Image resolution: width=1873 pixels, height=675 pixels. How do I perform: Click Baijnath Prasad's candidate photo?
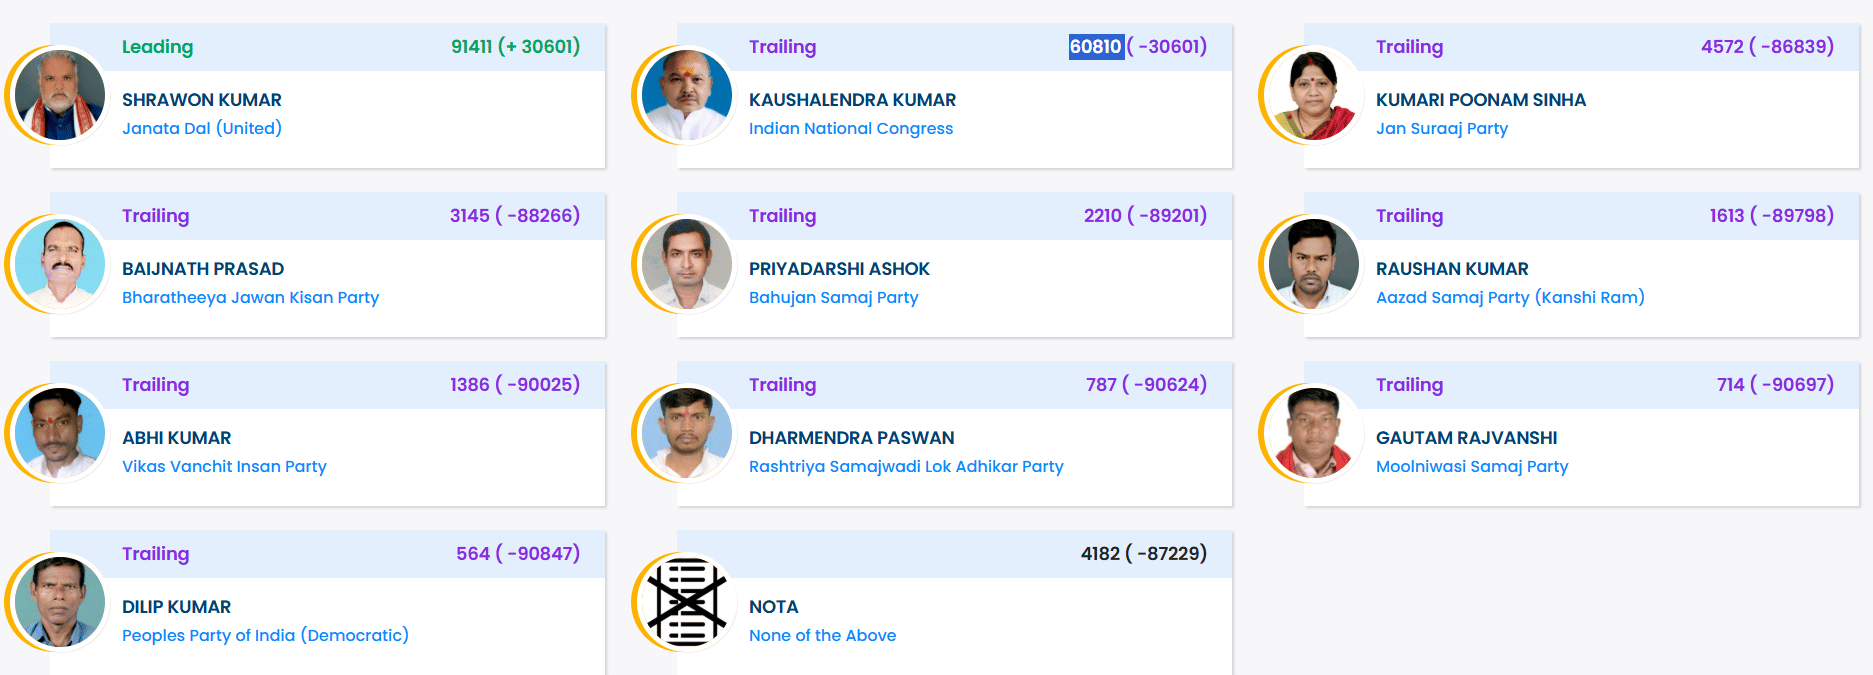(x=60, y=264)
